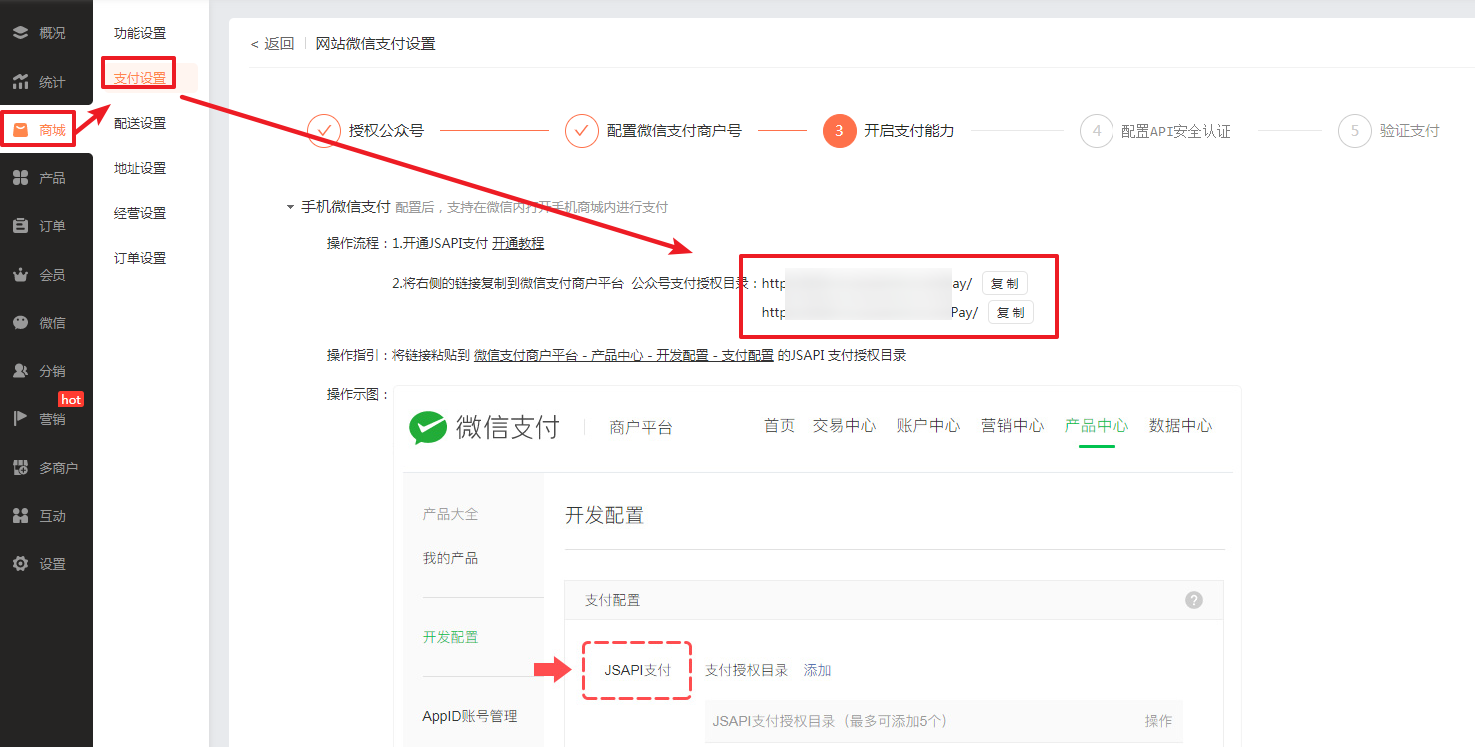Click the 商户平台 label
1475x749 pixels.
[x=641, y=428]
